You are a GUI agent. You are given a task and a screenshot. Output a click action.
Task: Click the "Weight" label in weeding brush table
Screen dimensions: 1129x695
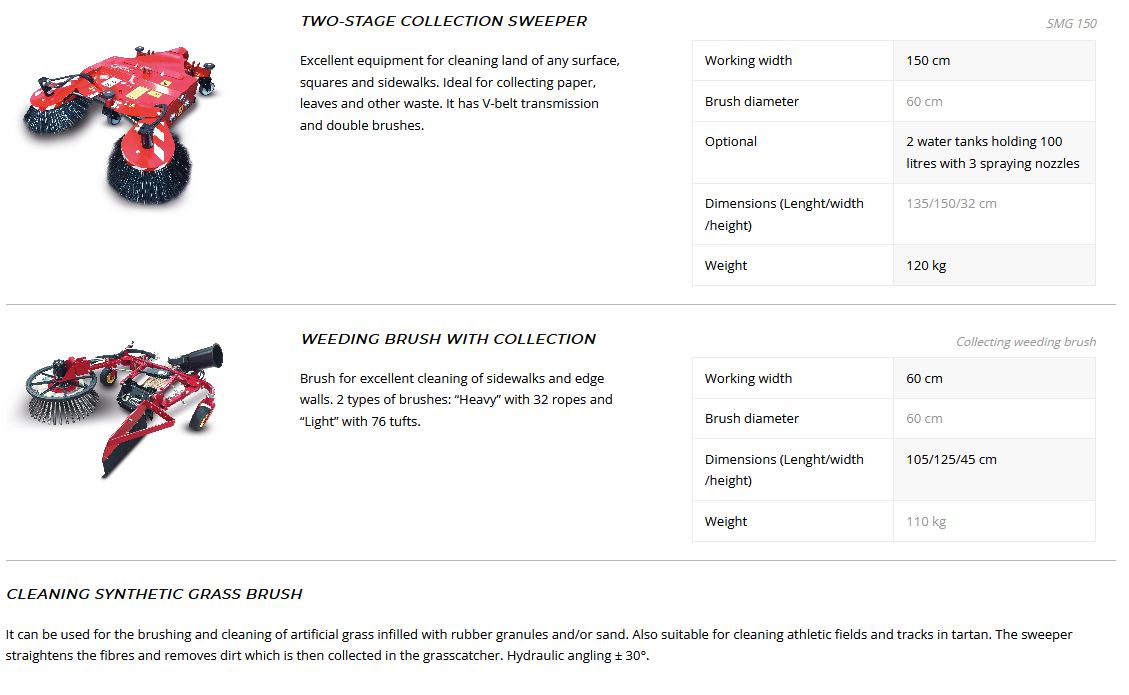pyautogui.click(x=726, y=522)
